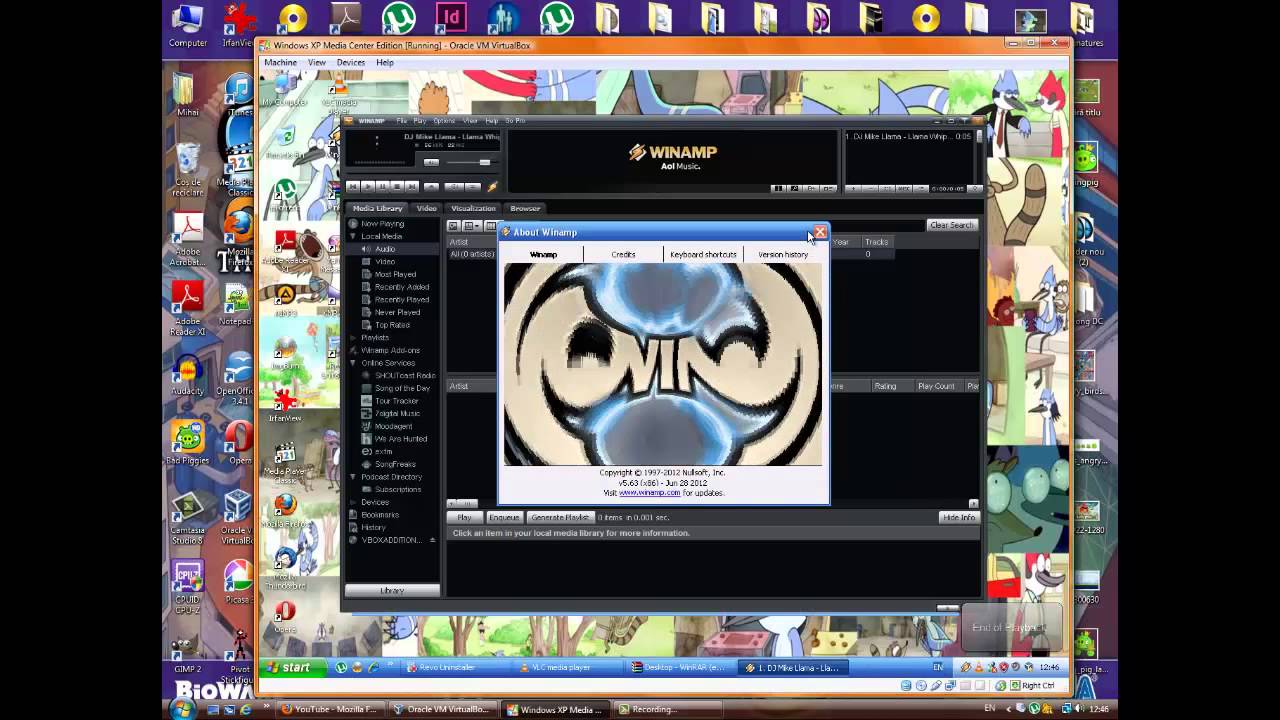
Task: Click the Enqueue button
Action: click(x=504, y=517)
